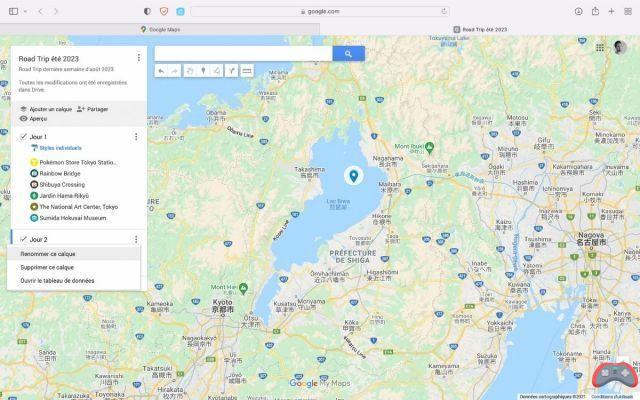Uncheck the Jour 2 layer checkbox
Viewport: 640px width, 400px height.
click(x=23, y=239)
